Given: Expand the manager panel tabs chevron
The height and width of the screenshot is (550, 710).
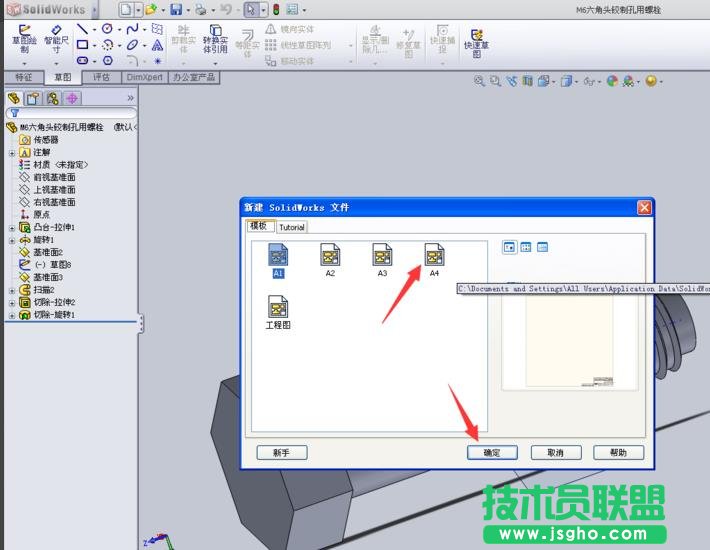Looking at the screenshot, I should (x=130, y=98).
